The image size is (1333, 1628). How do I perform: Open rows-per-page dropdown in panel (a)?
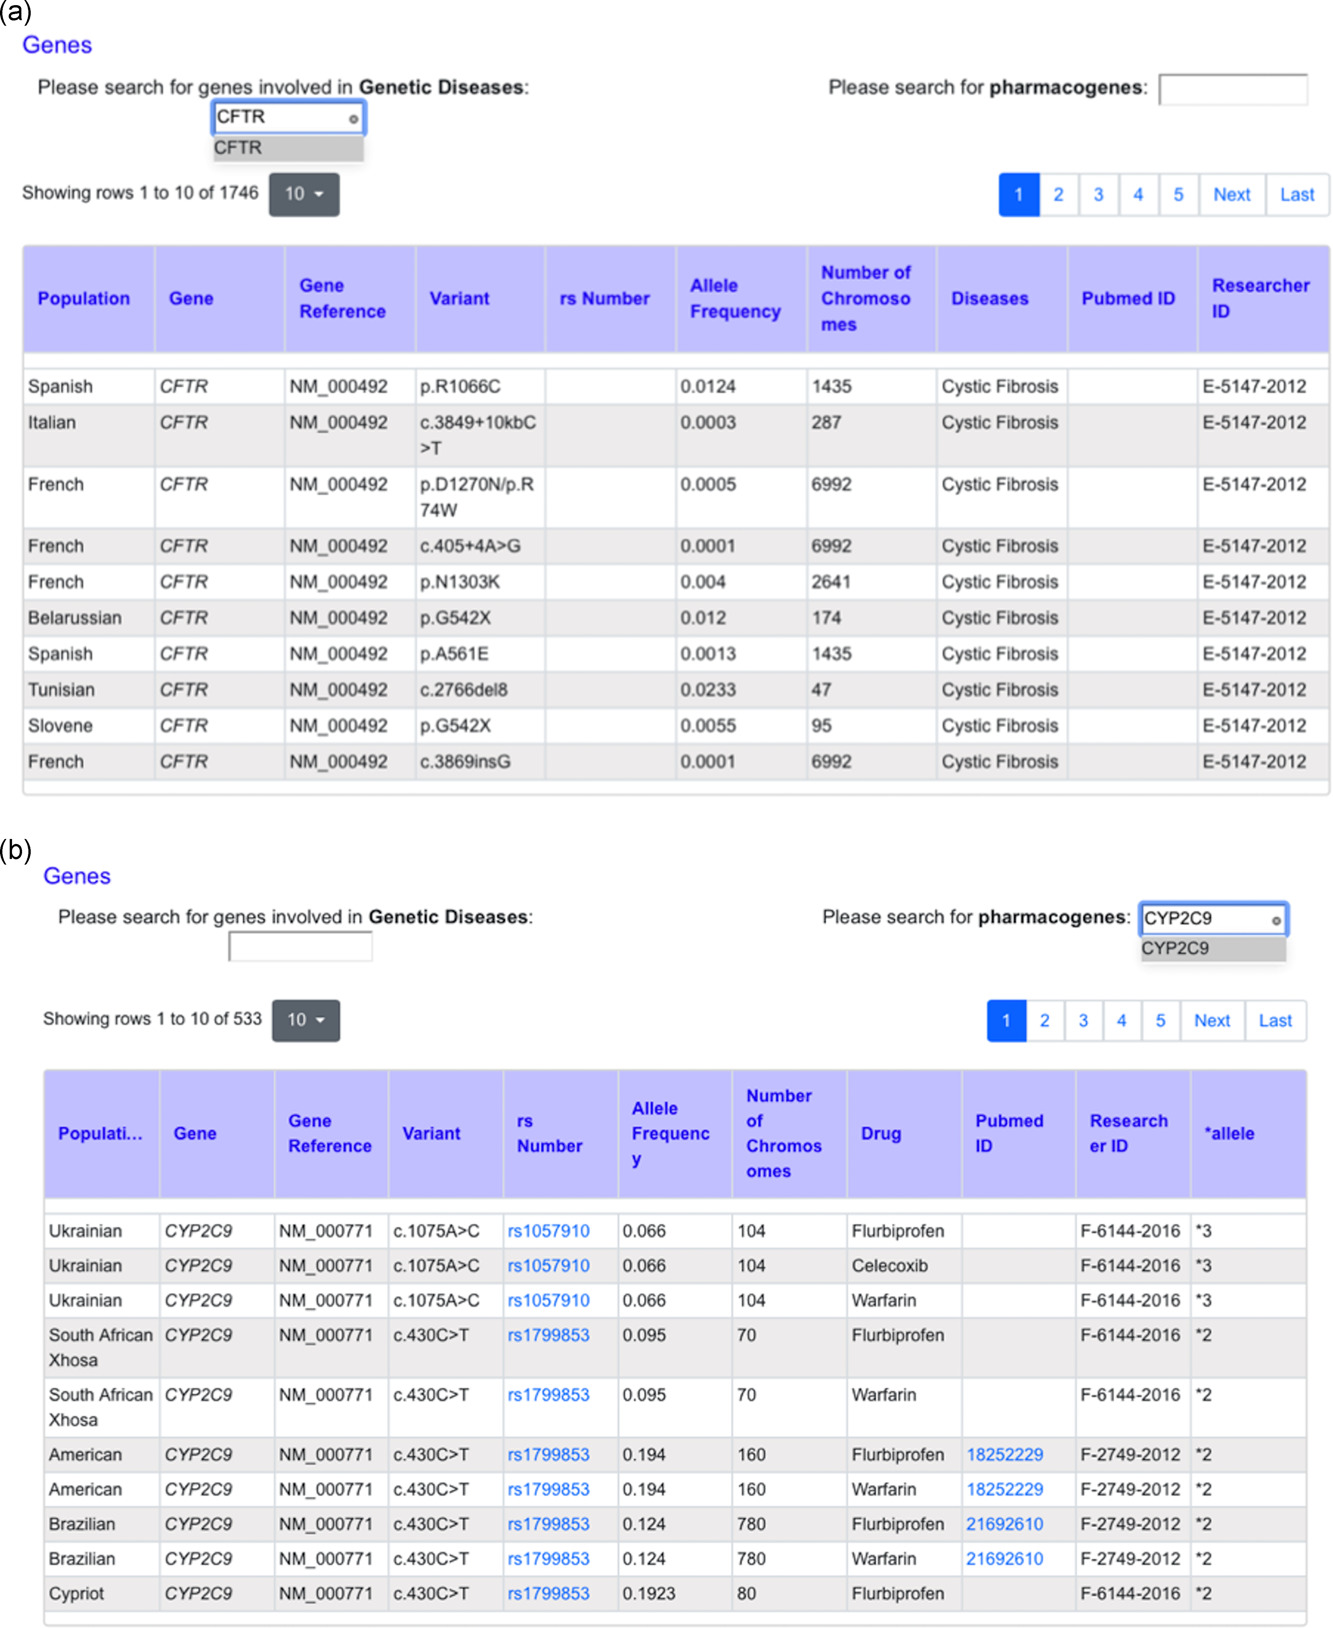(x=304, y=194)
